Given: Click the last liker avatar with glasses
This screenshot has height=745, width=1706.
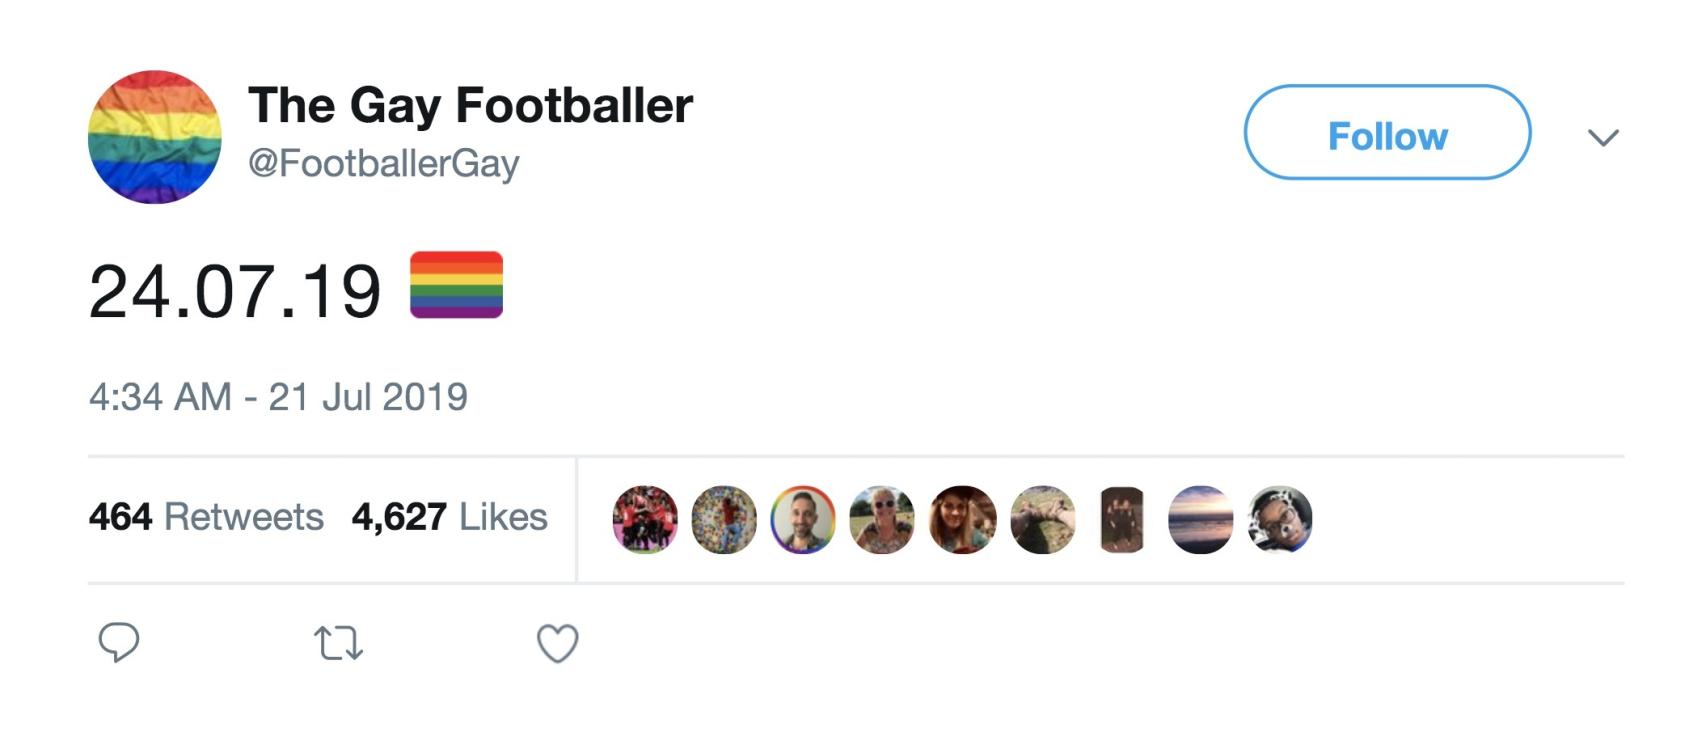Looking at the screenshot, I should point(1277,519).
